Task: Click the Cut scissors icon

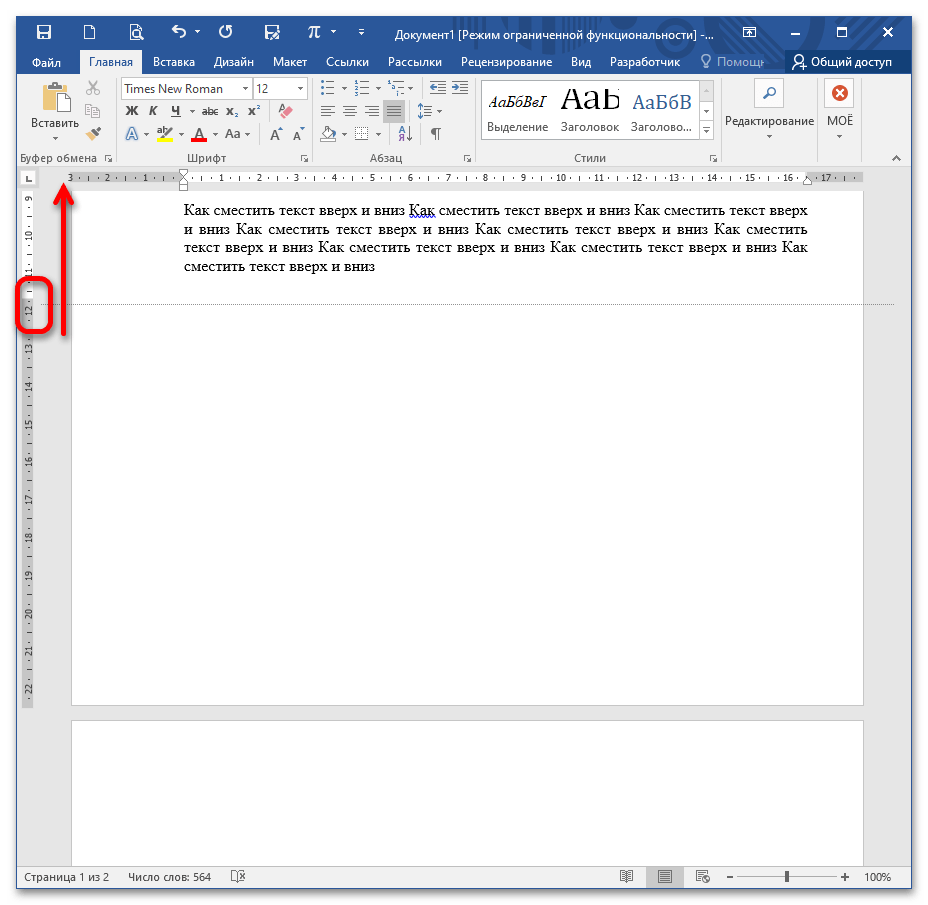Action: tap(93, 88)
